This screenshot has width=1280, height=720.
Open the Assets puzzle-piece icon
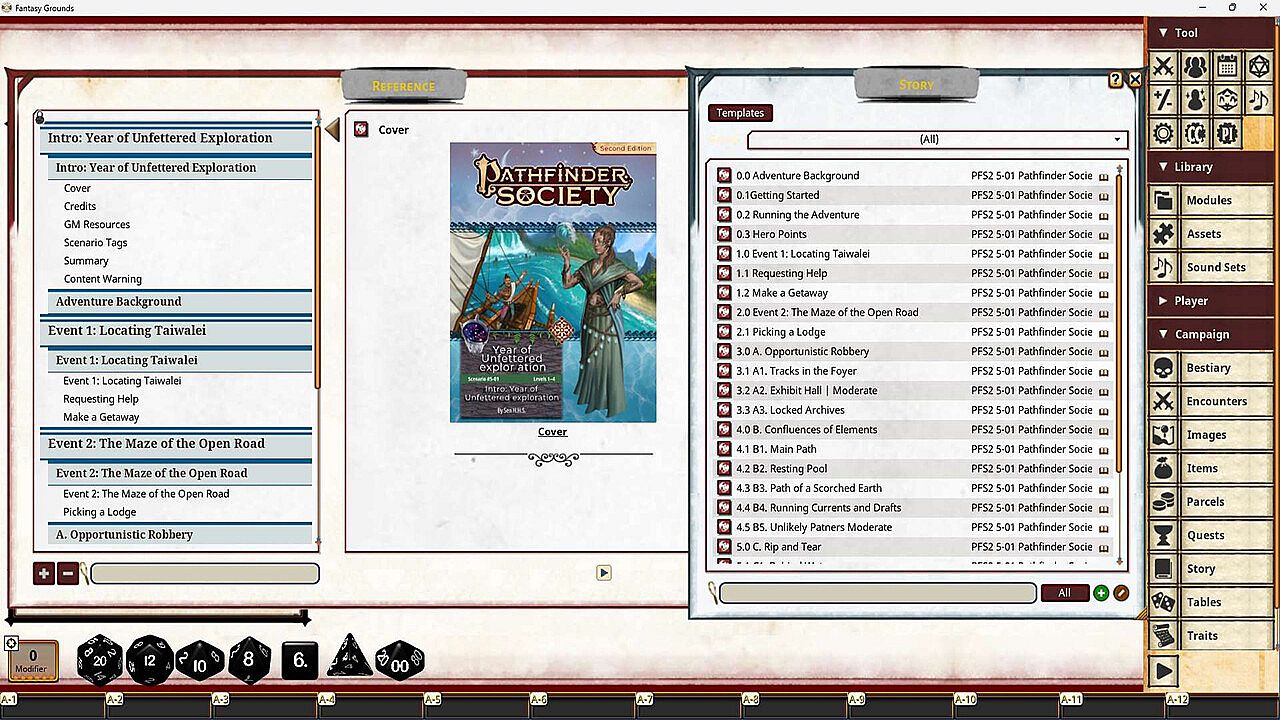click(x=1163, y=234)
